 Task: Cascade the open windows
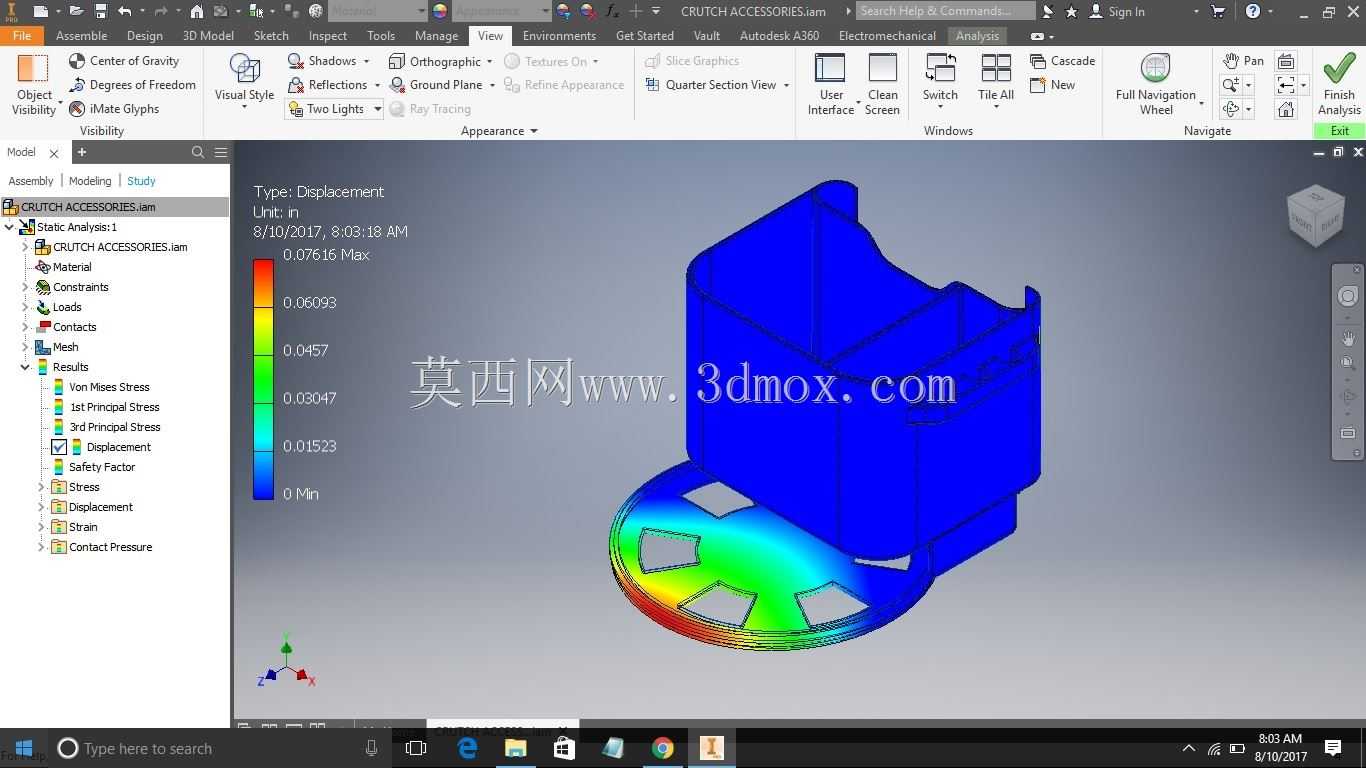click(x=1062, y=61)
